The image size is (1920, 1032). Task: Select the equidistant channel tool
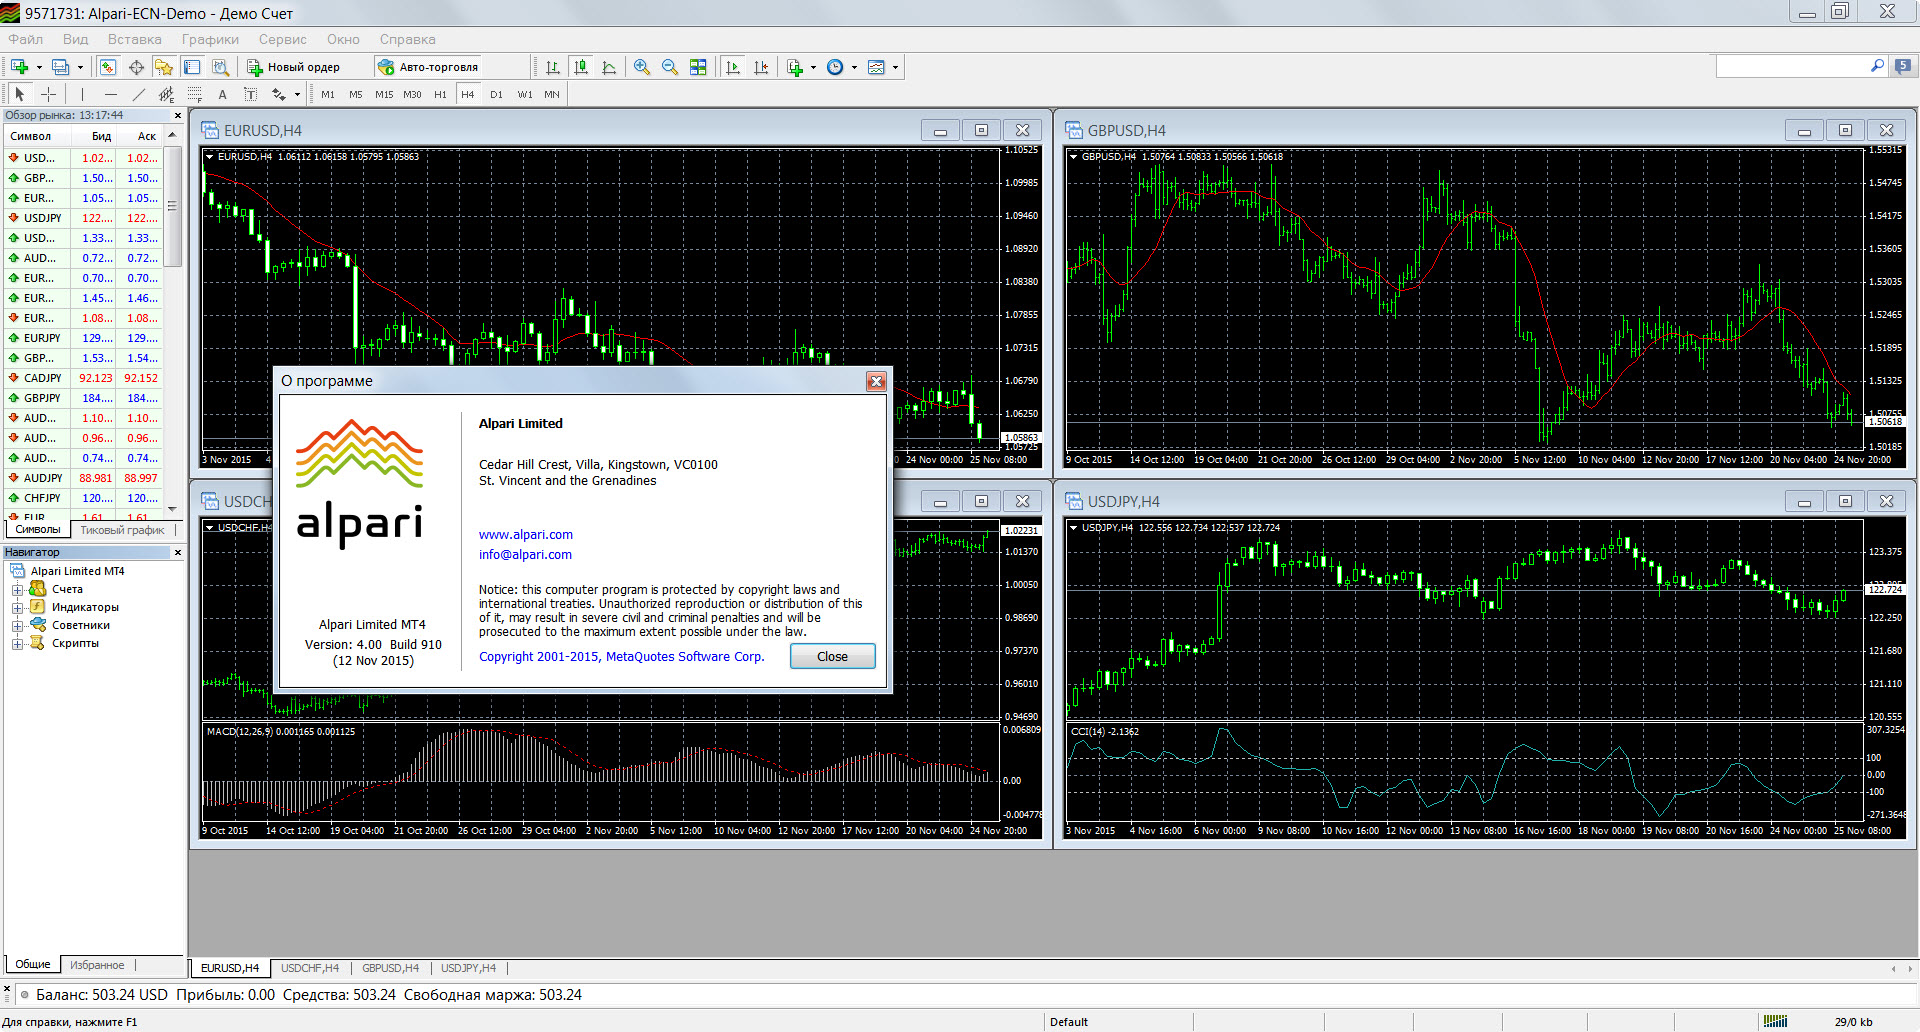pyautogui.click(x=166, y=94)
